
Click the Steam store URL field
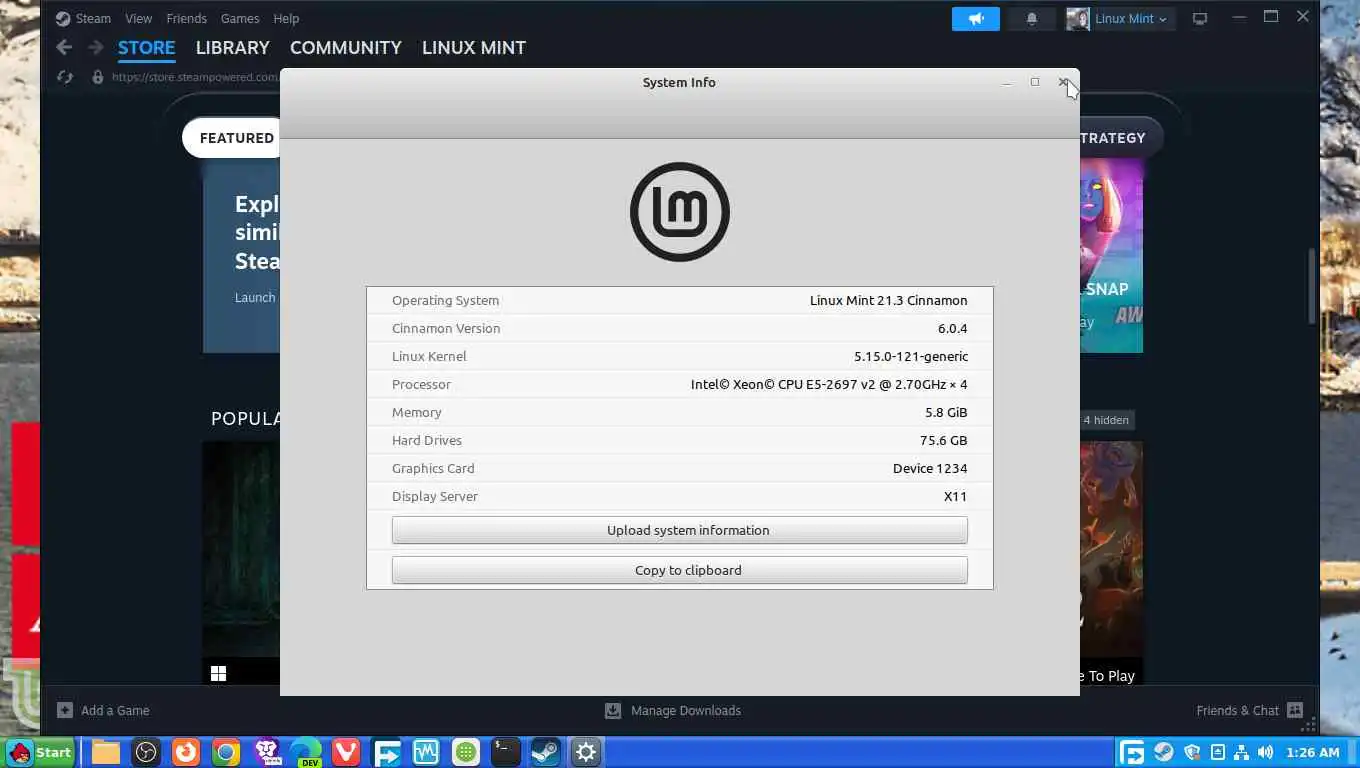(195, 77)
